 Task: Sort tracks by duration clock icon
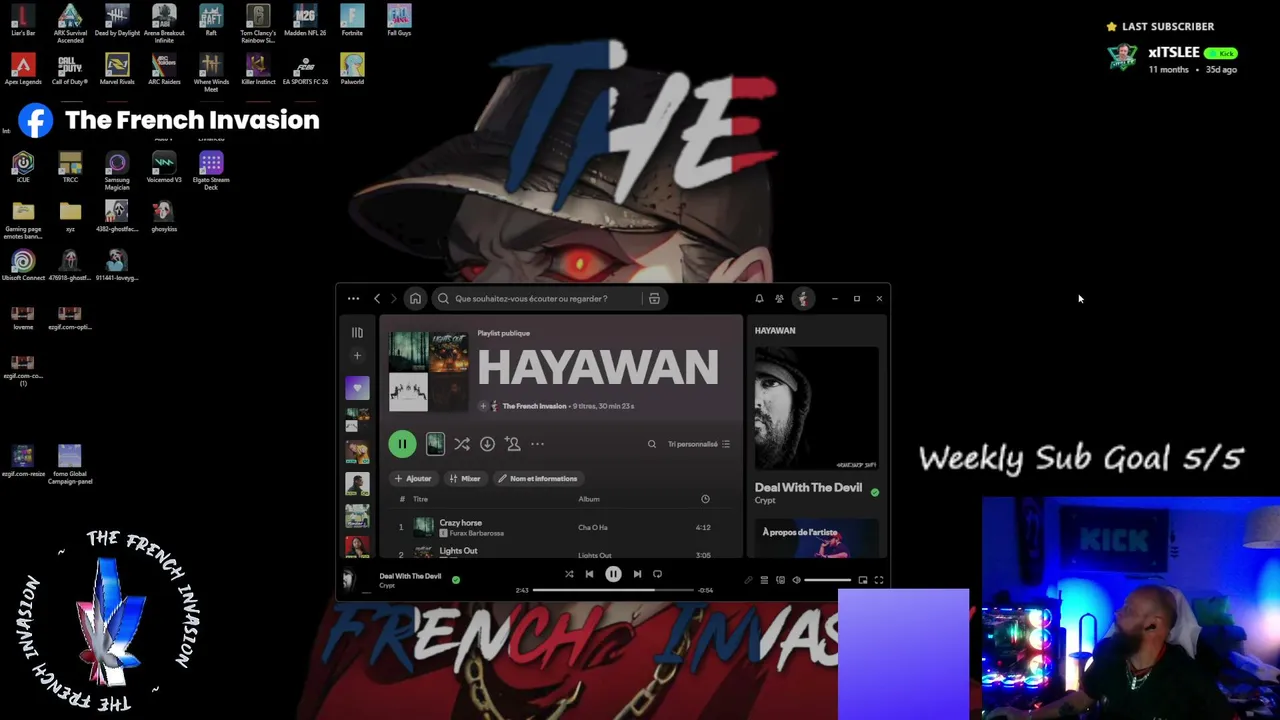705,499
